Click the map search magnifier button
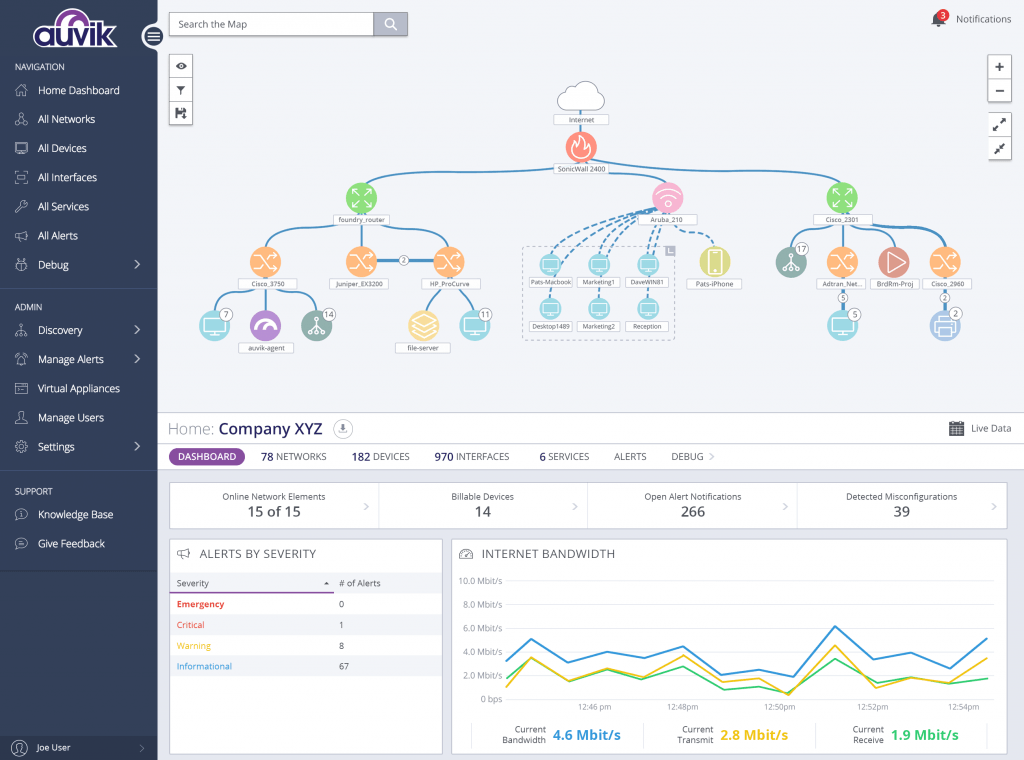Viewport: 1024px width, 760px height. point(391,24)
